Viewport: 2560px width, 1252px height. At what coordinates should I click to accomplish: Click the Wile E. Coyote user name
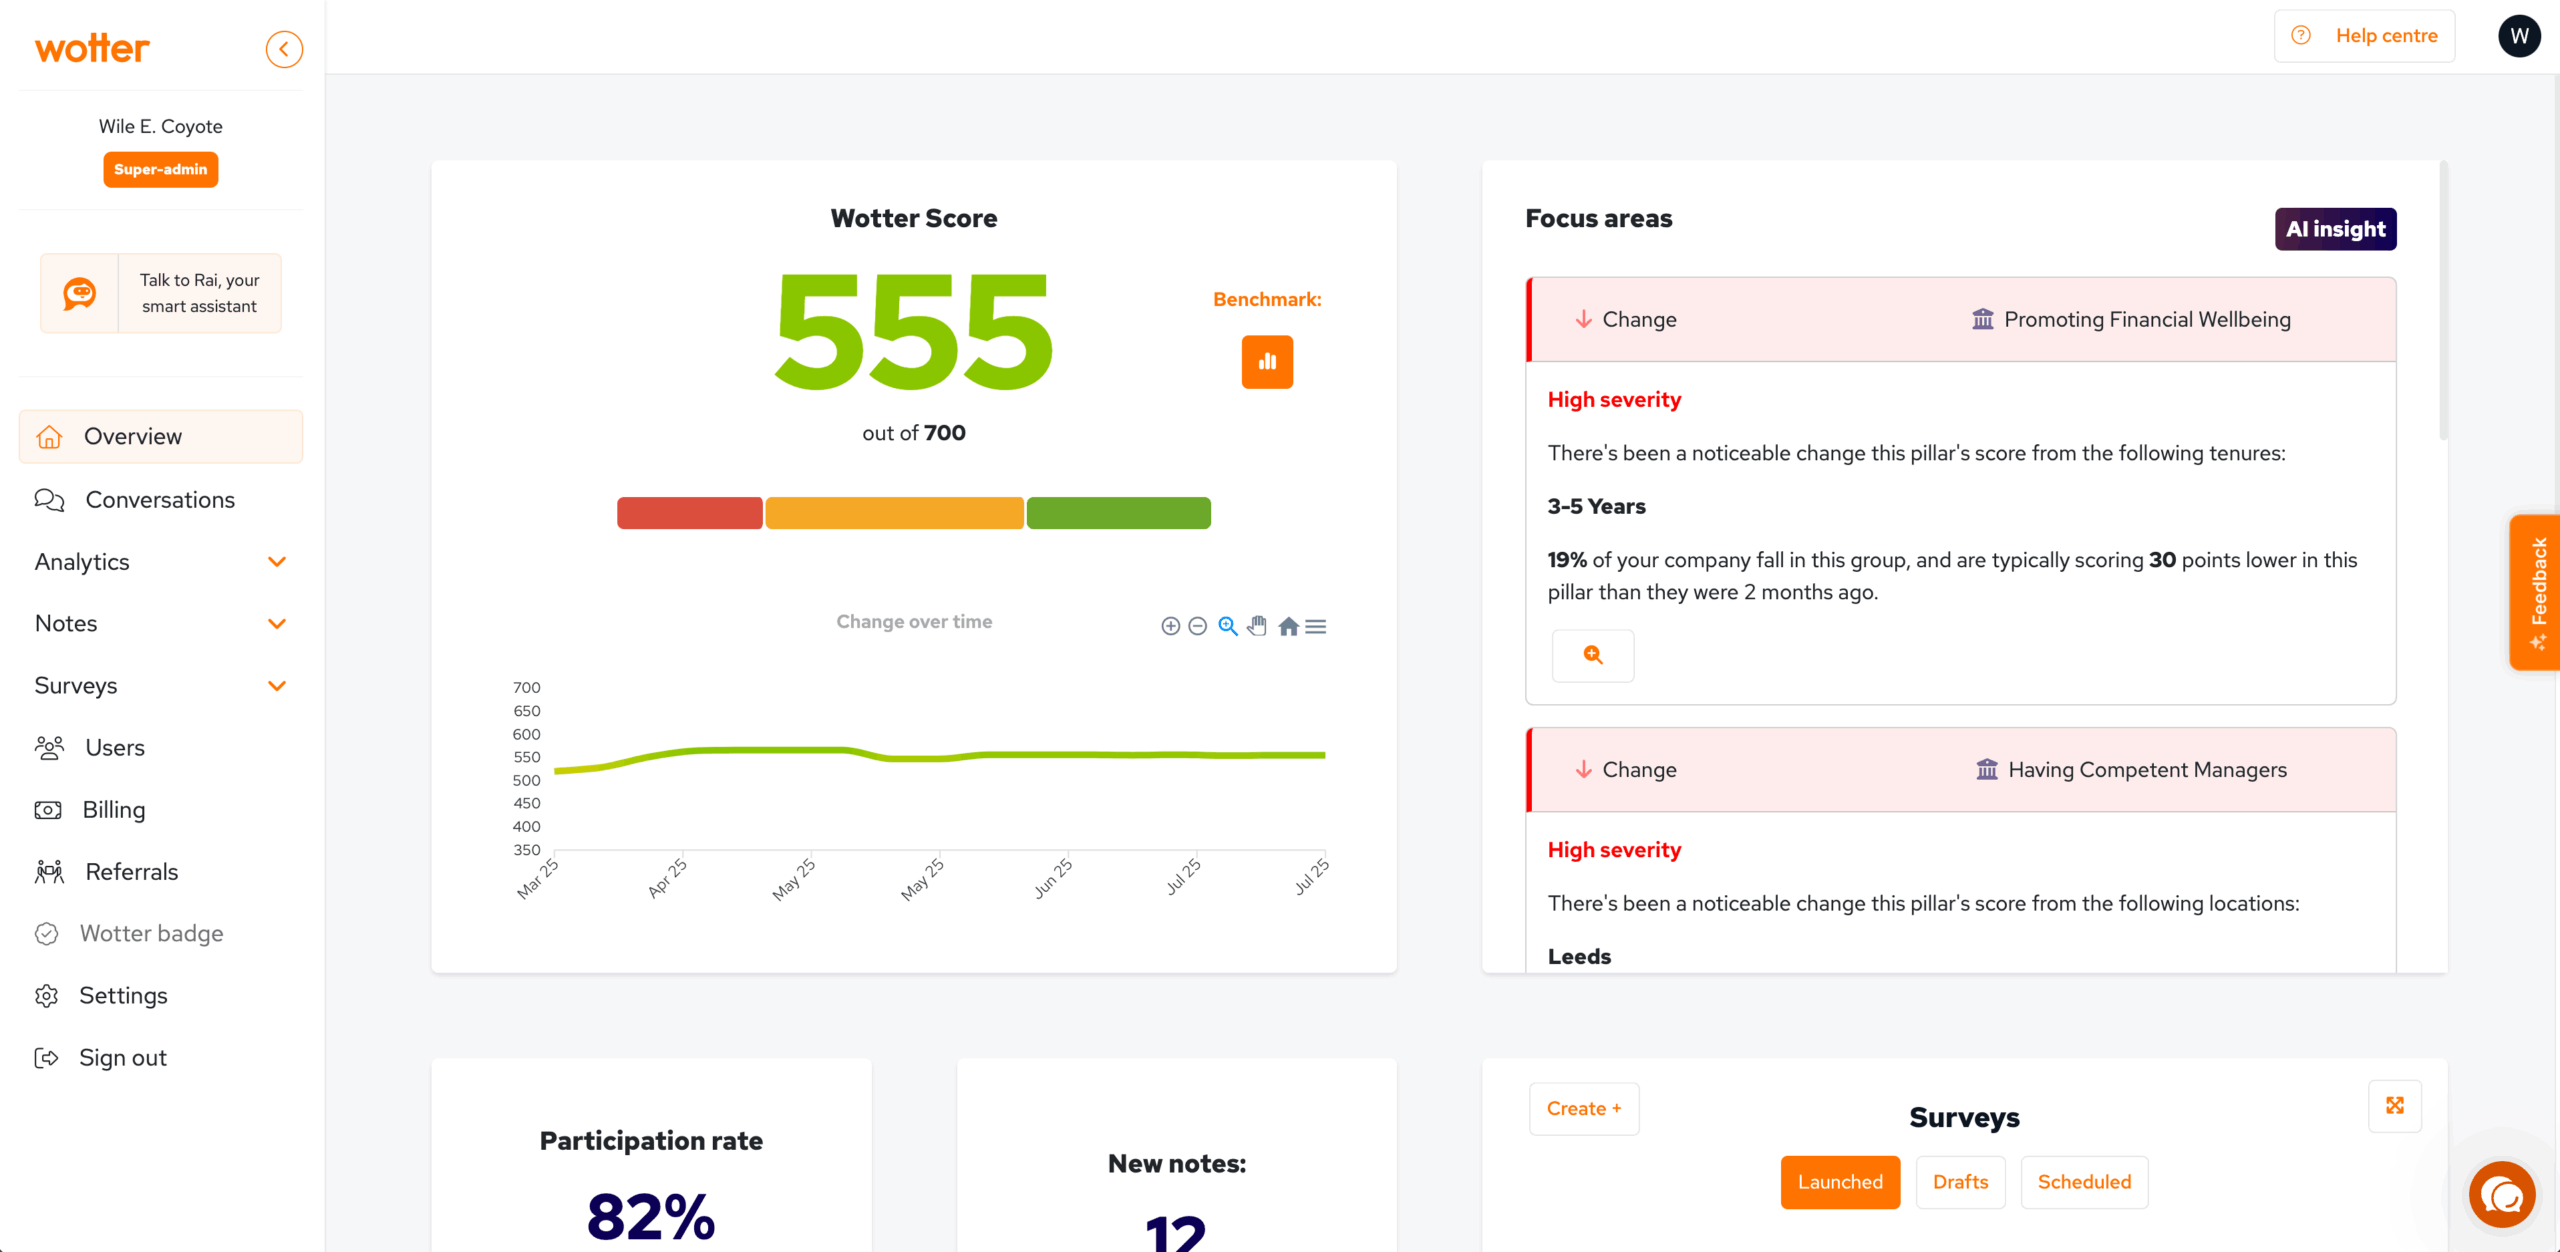click(x=161, y=126)
